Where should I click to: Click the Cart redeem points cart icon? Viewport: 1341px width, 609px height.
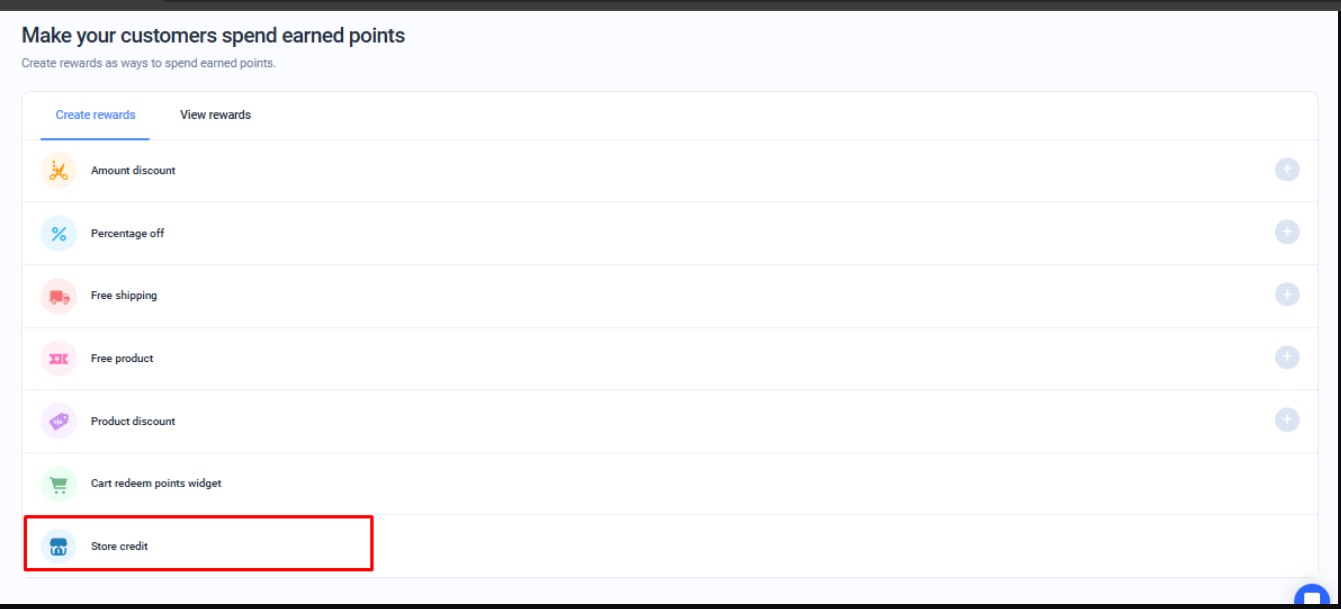click(58, 484)
